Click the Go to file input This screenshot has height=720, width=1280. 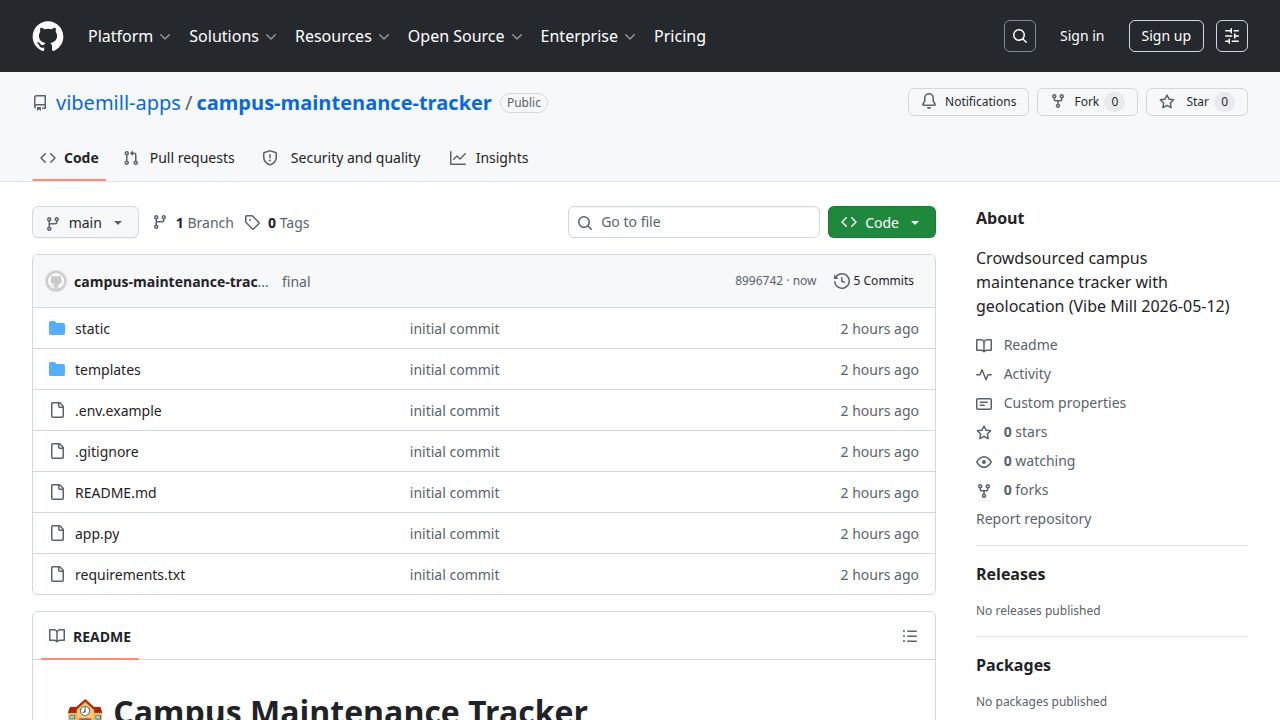click(694, 222)
